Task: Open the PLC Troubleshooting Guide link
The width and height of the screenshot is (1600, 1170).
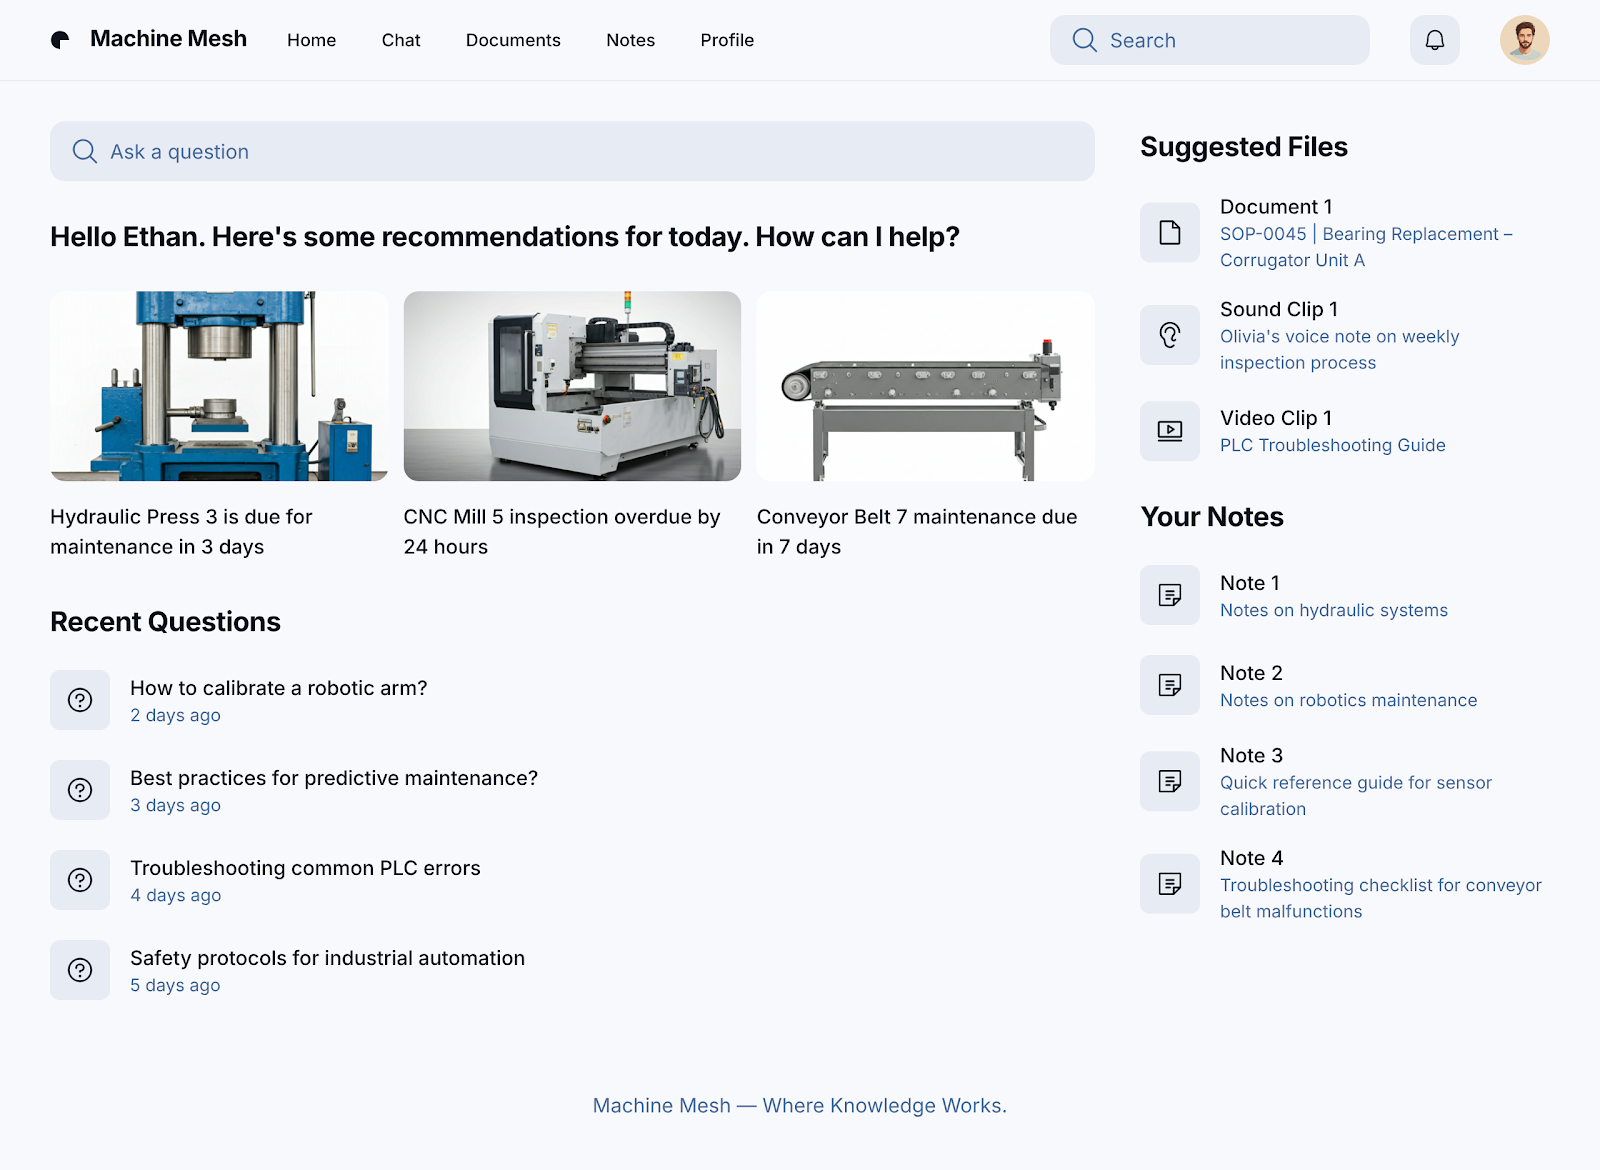Action: coord(1333,445)
